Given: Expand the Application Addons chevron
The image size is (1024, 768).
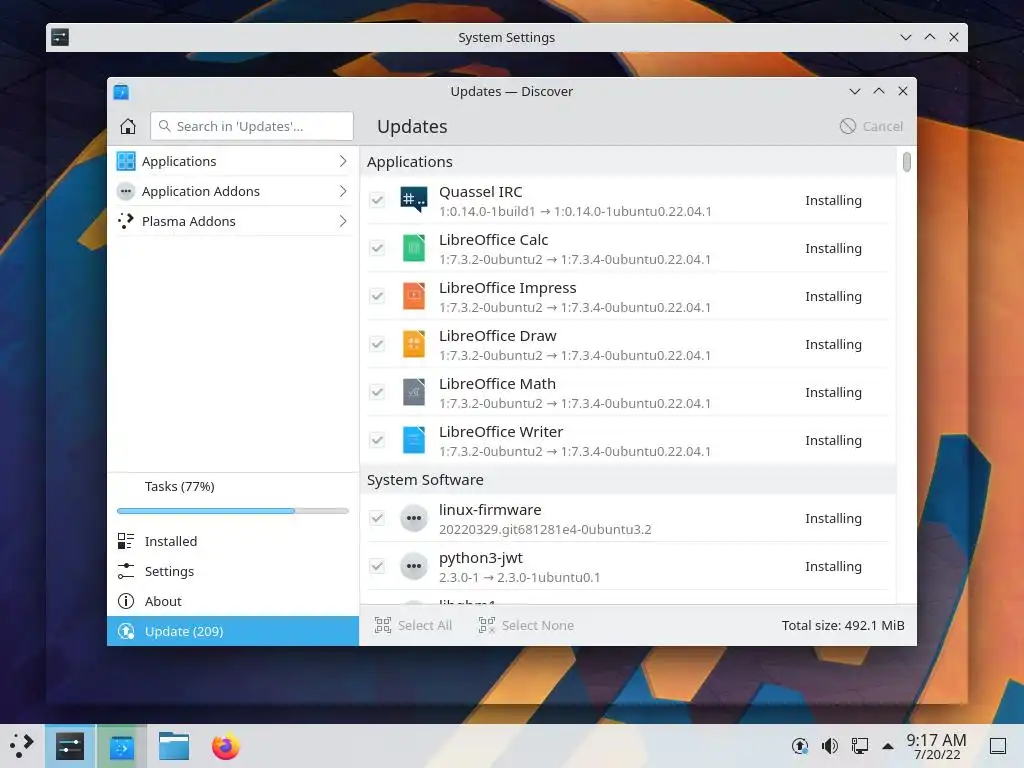Looking at the screenshot, I should [343, 191].
